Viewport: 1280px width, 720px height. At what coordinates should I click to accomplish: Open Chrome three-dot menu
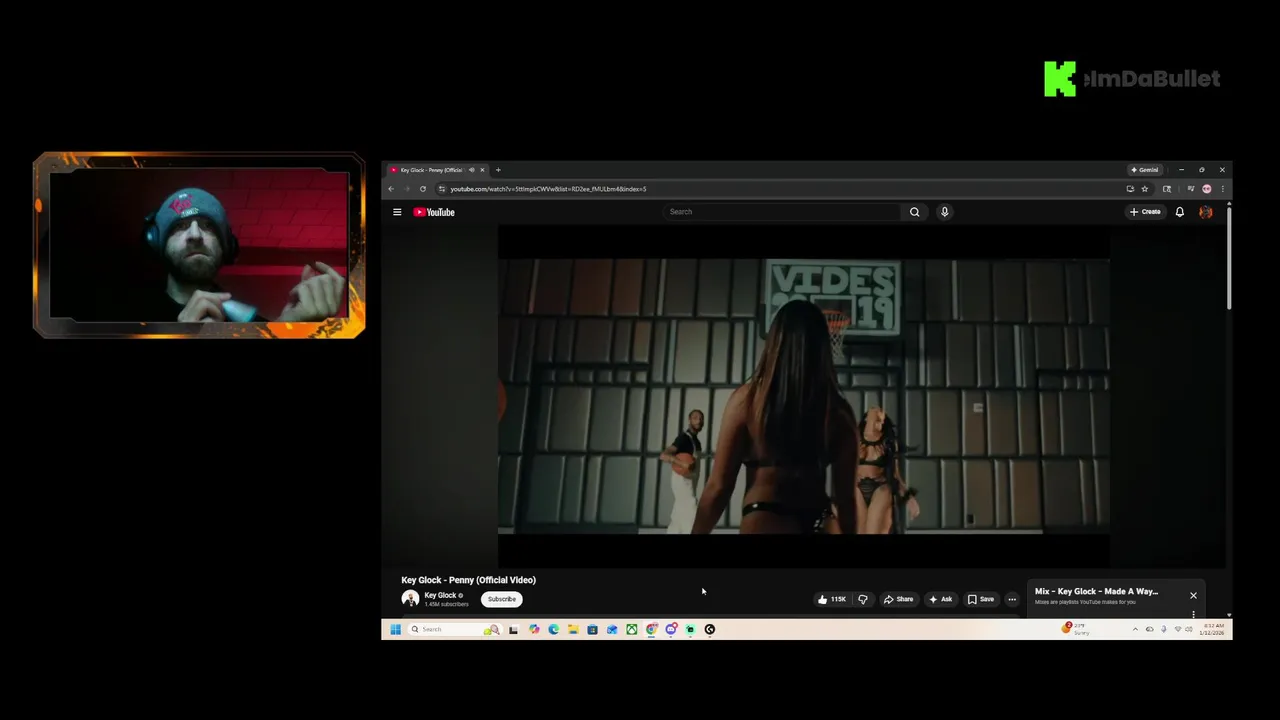[1222, 189]
